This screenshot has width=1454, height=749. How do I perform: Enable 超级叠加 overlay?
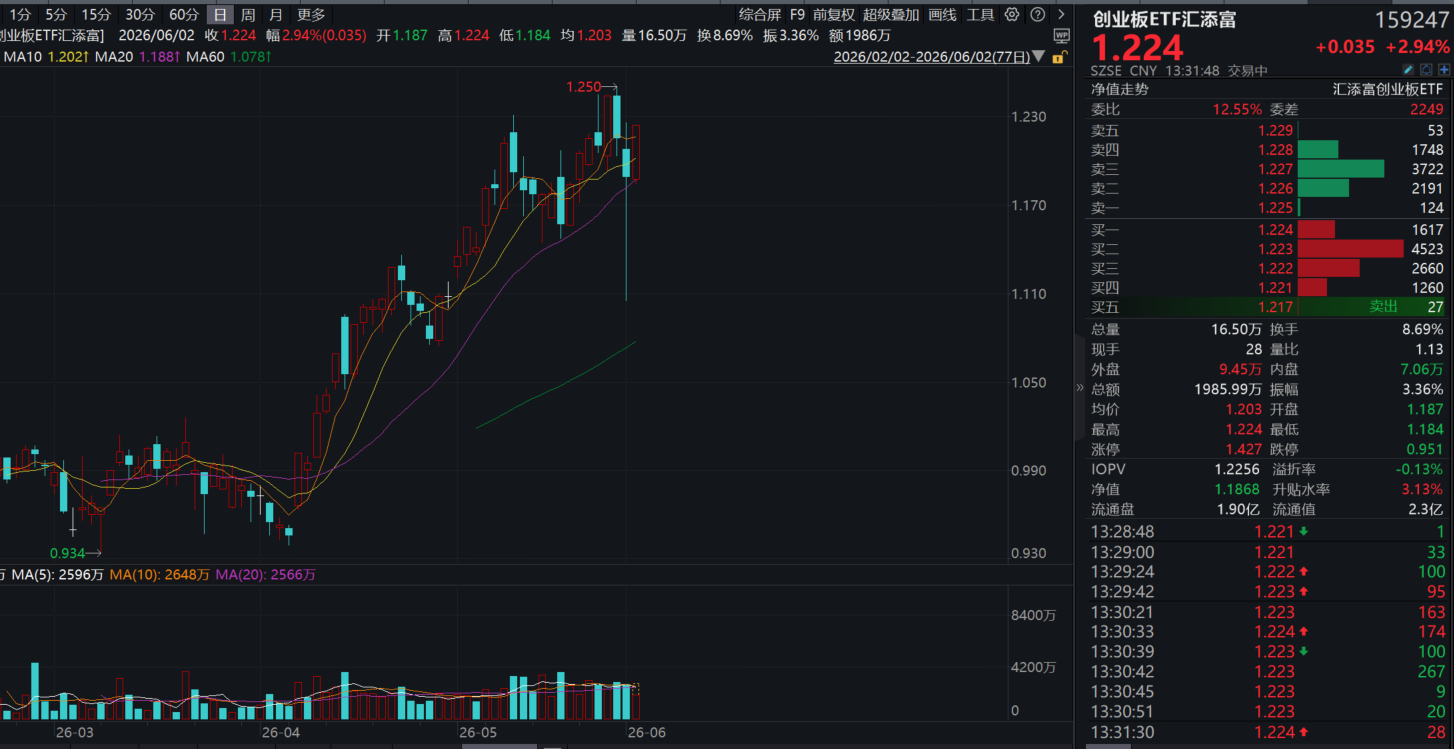pyautogui.click(x=891, y=14)
